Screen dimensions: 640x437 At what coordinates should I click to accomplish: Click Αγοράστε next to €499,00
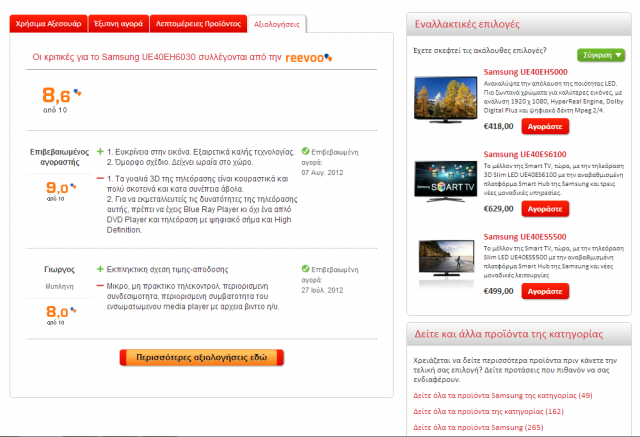(545, 292)
